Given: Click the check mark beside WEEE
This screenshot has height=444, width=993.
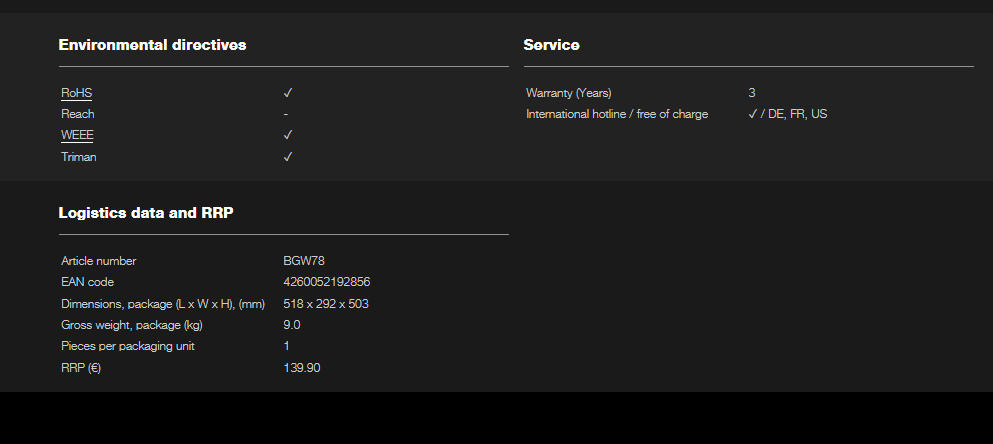Looking at the screenshot, I should click(287, 135).
